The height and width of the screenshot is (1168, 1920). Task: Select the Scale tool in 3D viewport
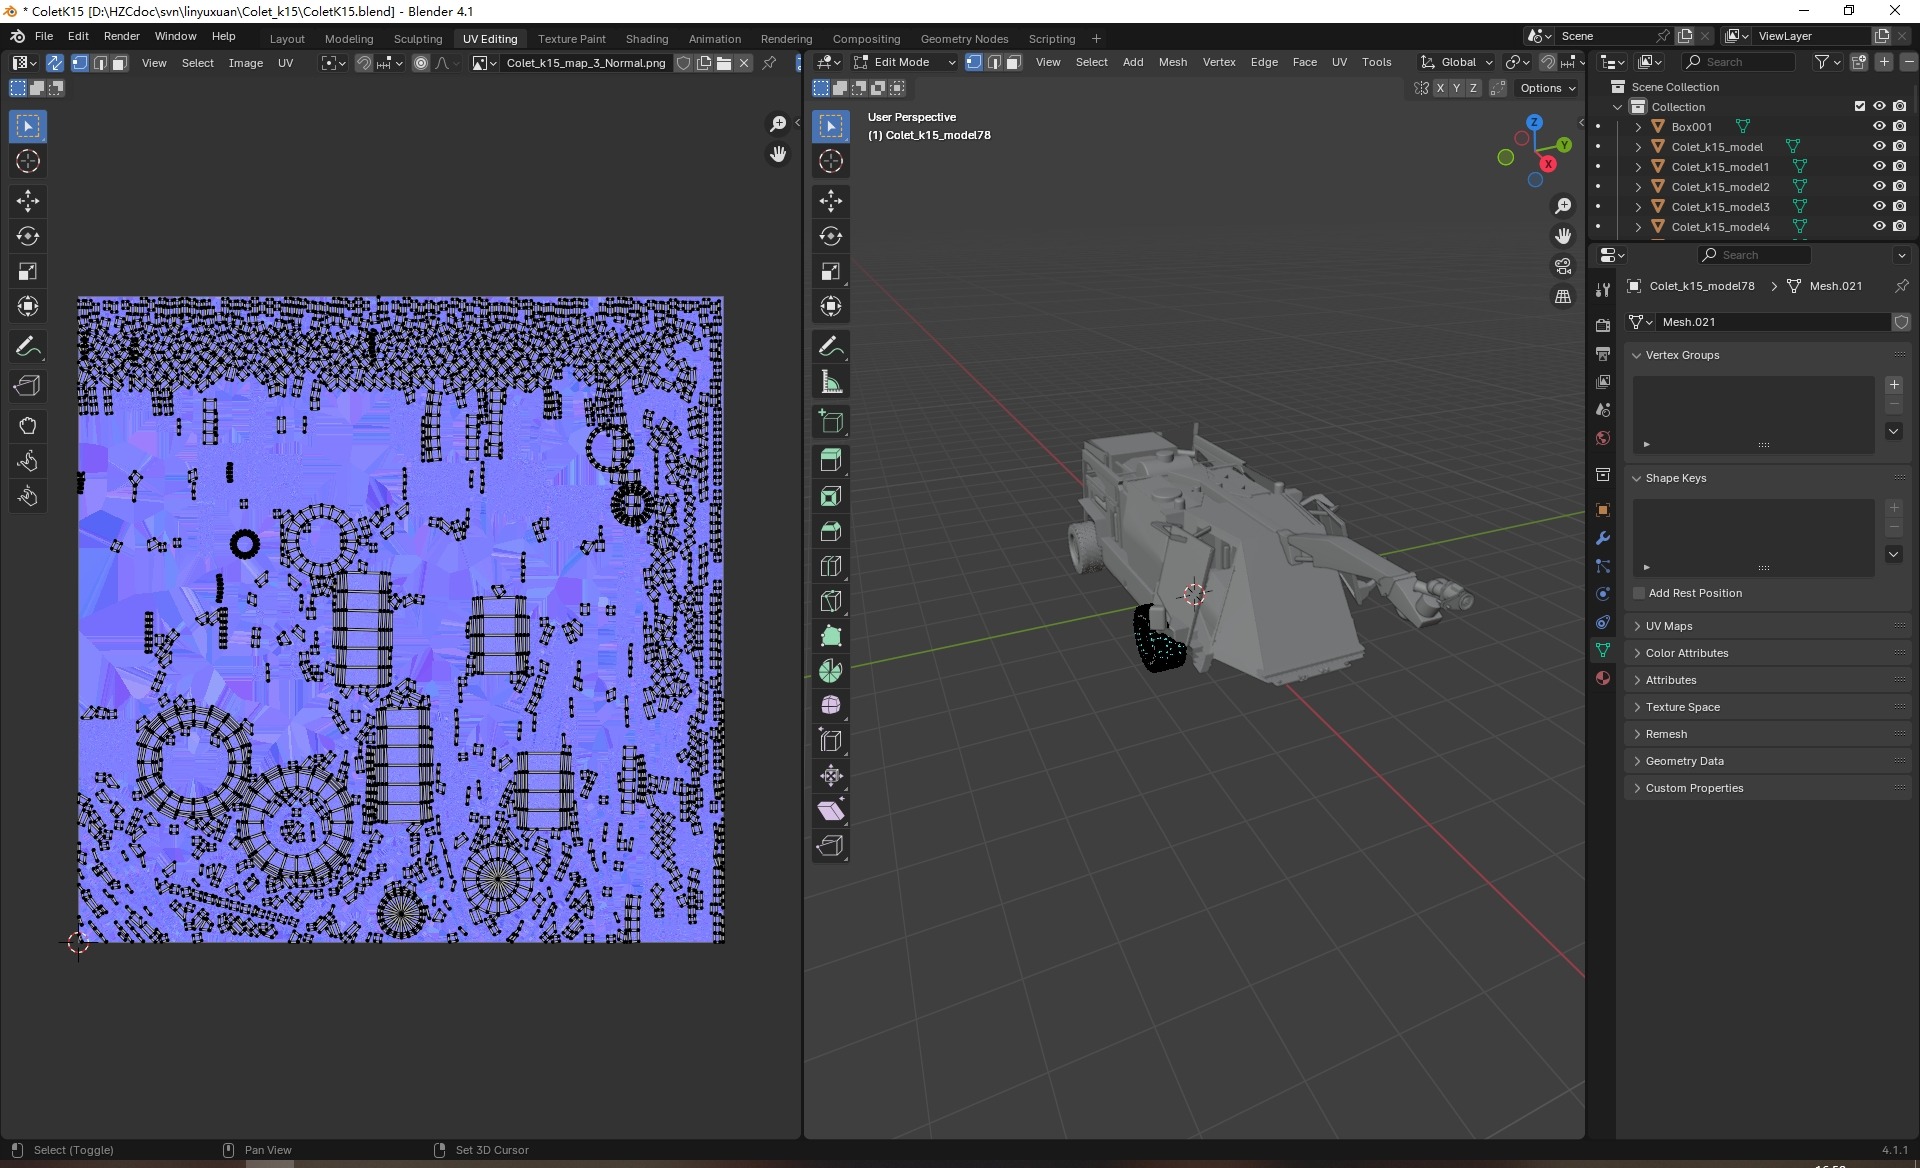[x=830, y=271]
